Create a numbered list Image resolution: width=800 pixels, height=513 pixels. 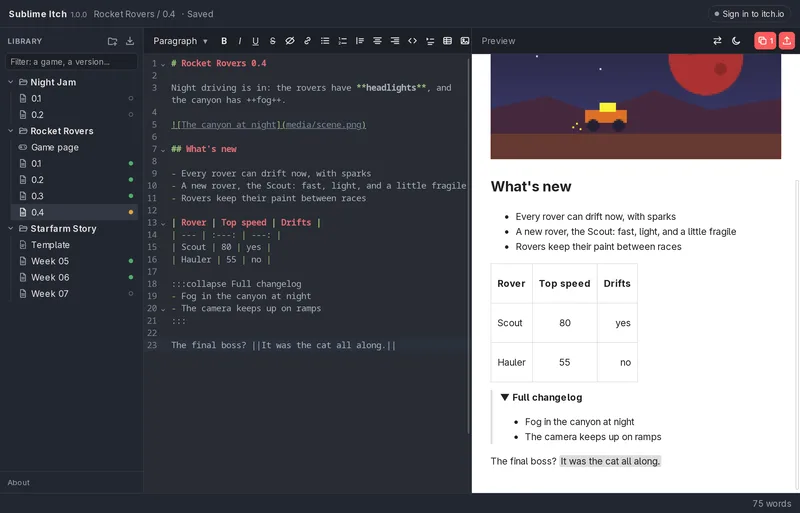pos(342,41)
